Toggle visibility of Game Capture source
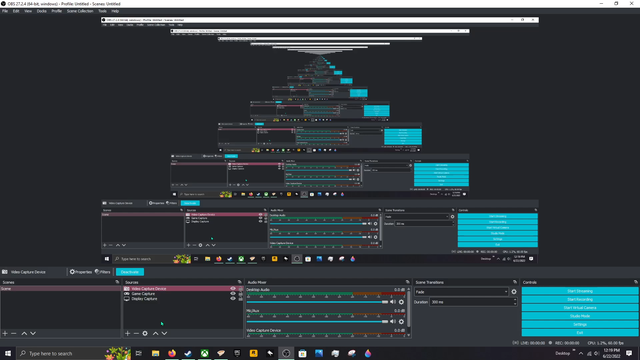 [233, 293]
